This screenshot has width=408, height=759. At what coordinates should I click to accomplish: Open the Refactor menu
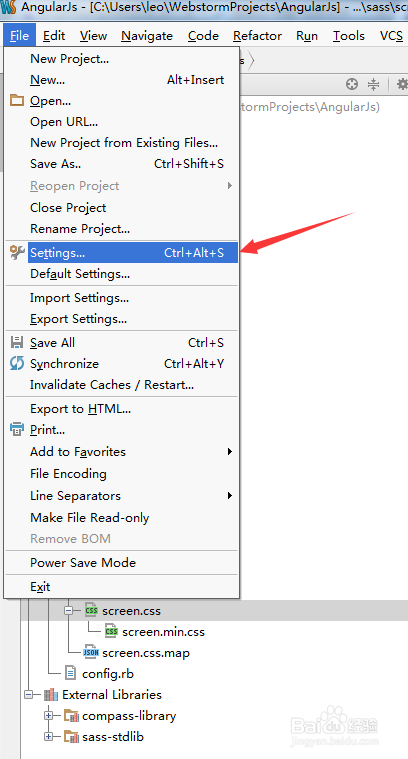point(257,36)
